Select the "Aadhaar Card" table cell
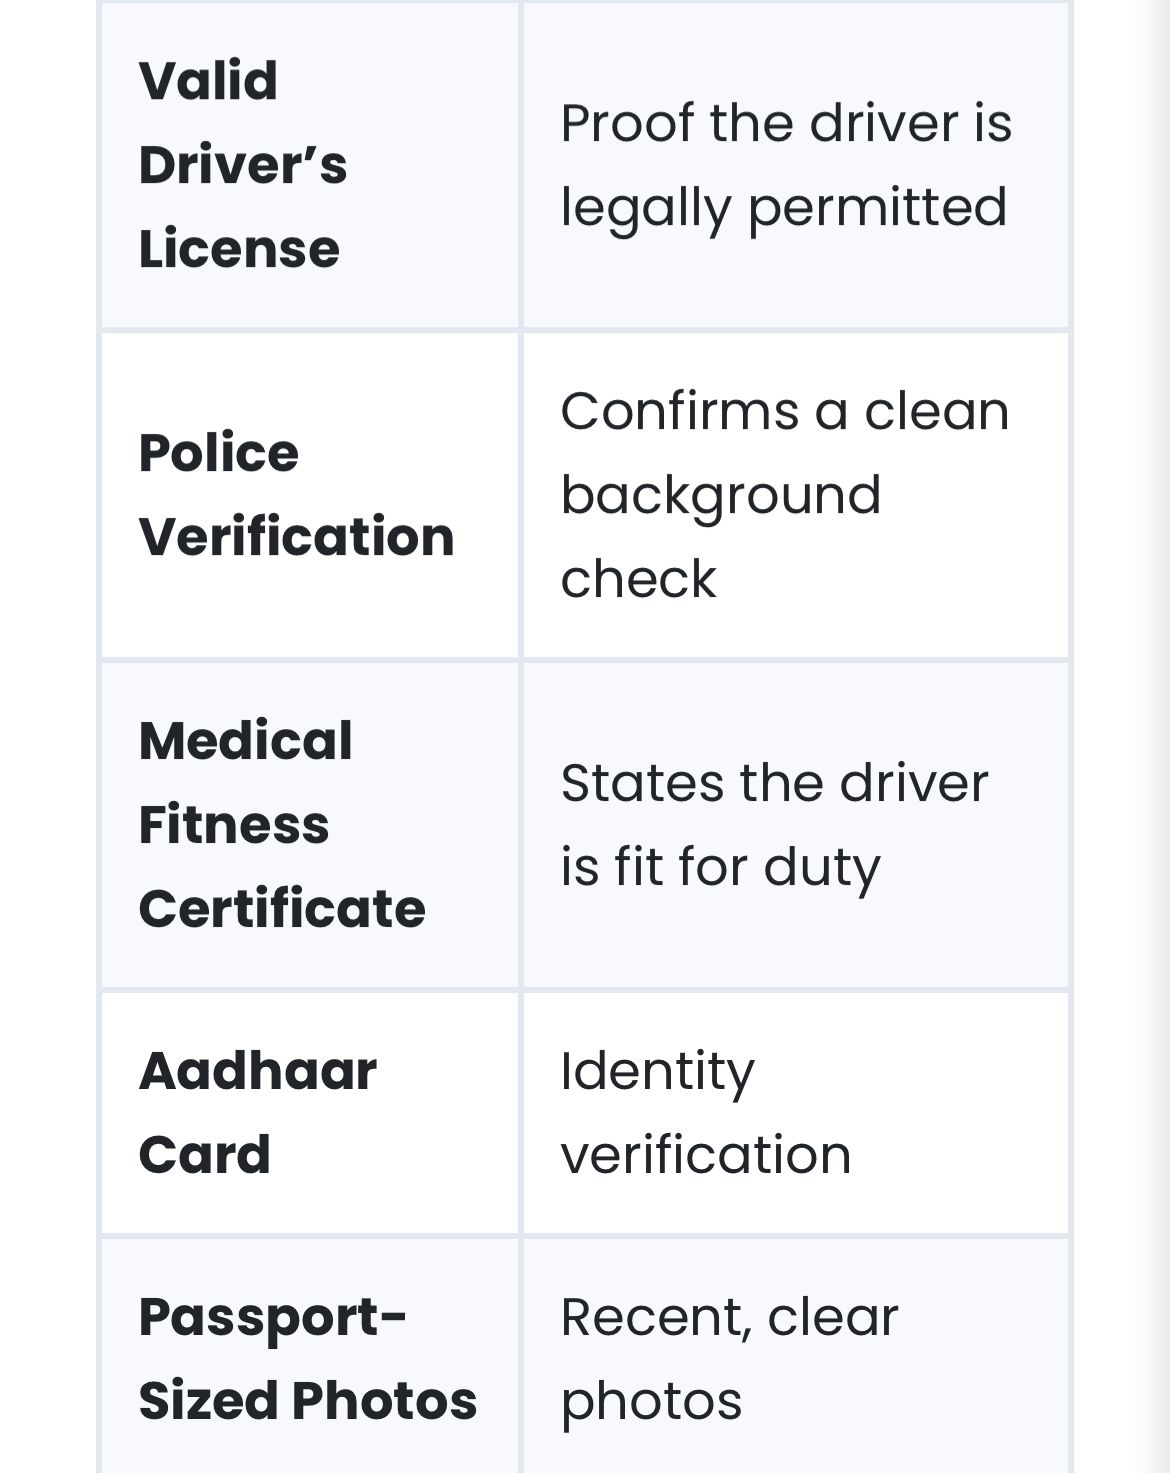Viewport: 1170px width, 1473px height. pos(309,1112)
